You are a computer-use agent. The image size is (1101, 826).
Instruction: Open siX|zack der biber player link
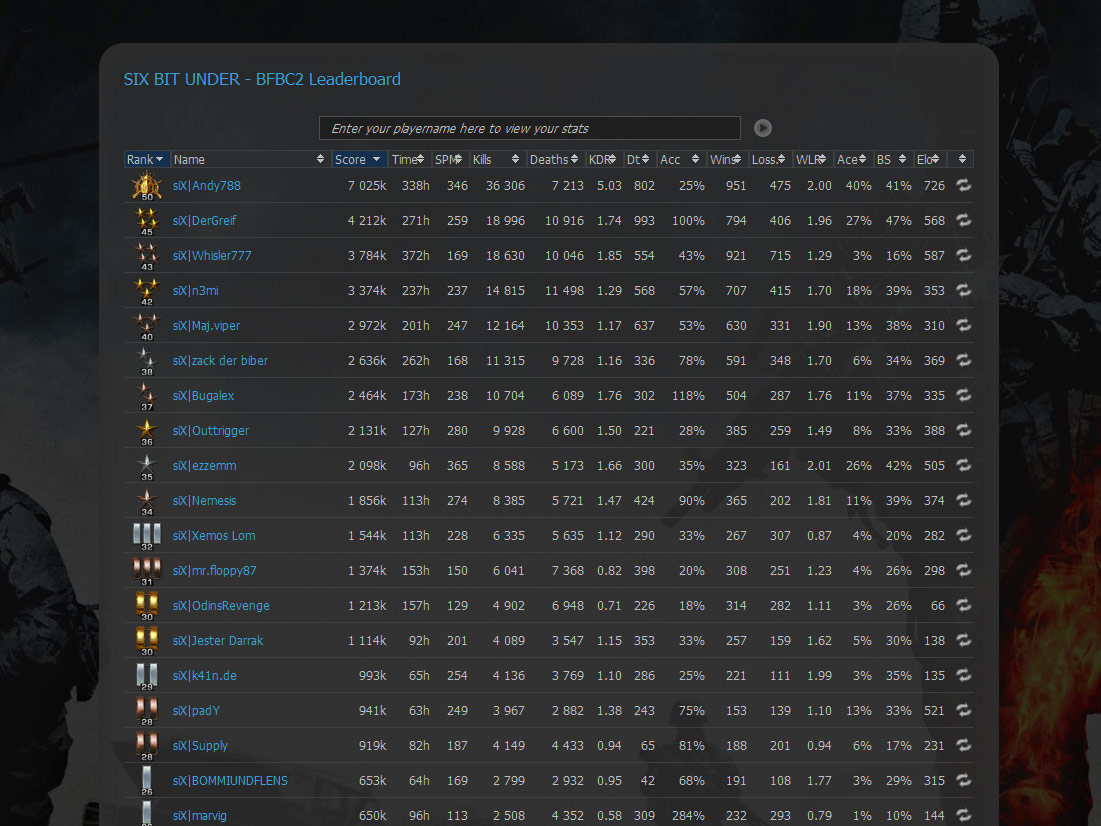pyautogui.click(x=220, y=360)
